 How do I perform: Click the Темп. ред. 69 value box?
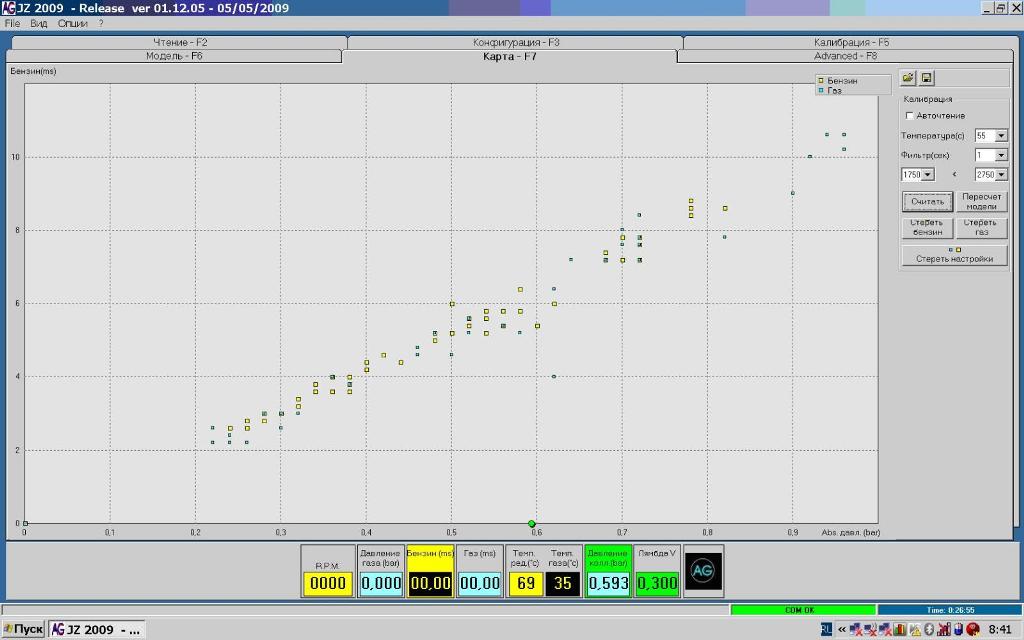[x=526, y=583]
